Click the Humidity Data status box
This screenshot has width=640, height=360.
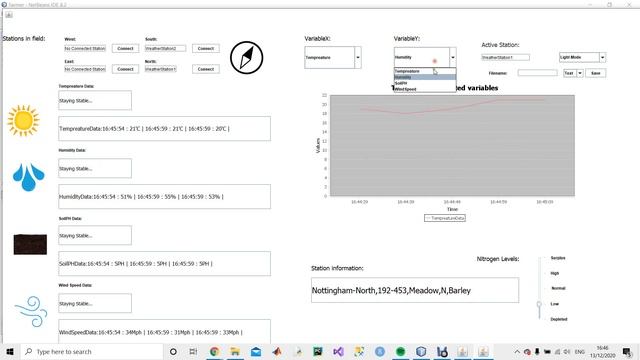point(95,168)
